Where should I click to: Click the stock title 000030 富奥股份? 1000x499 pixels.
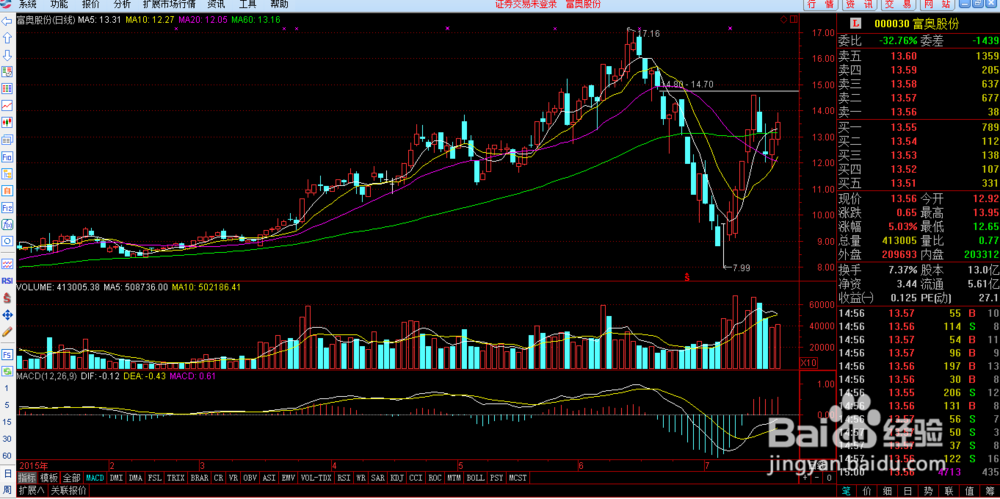[x=916, y=24]
